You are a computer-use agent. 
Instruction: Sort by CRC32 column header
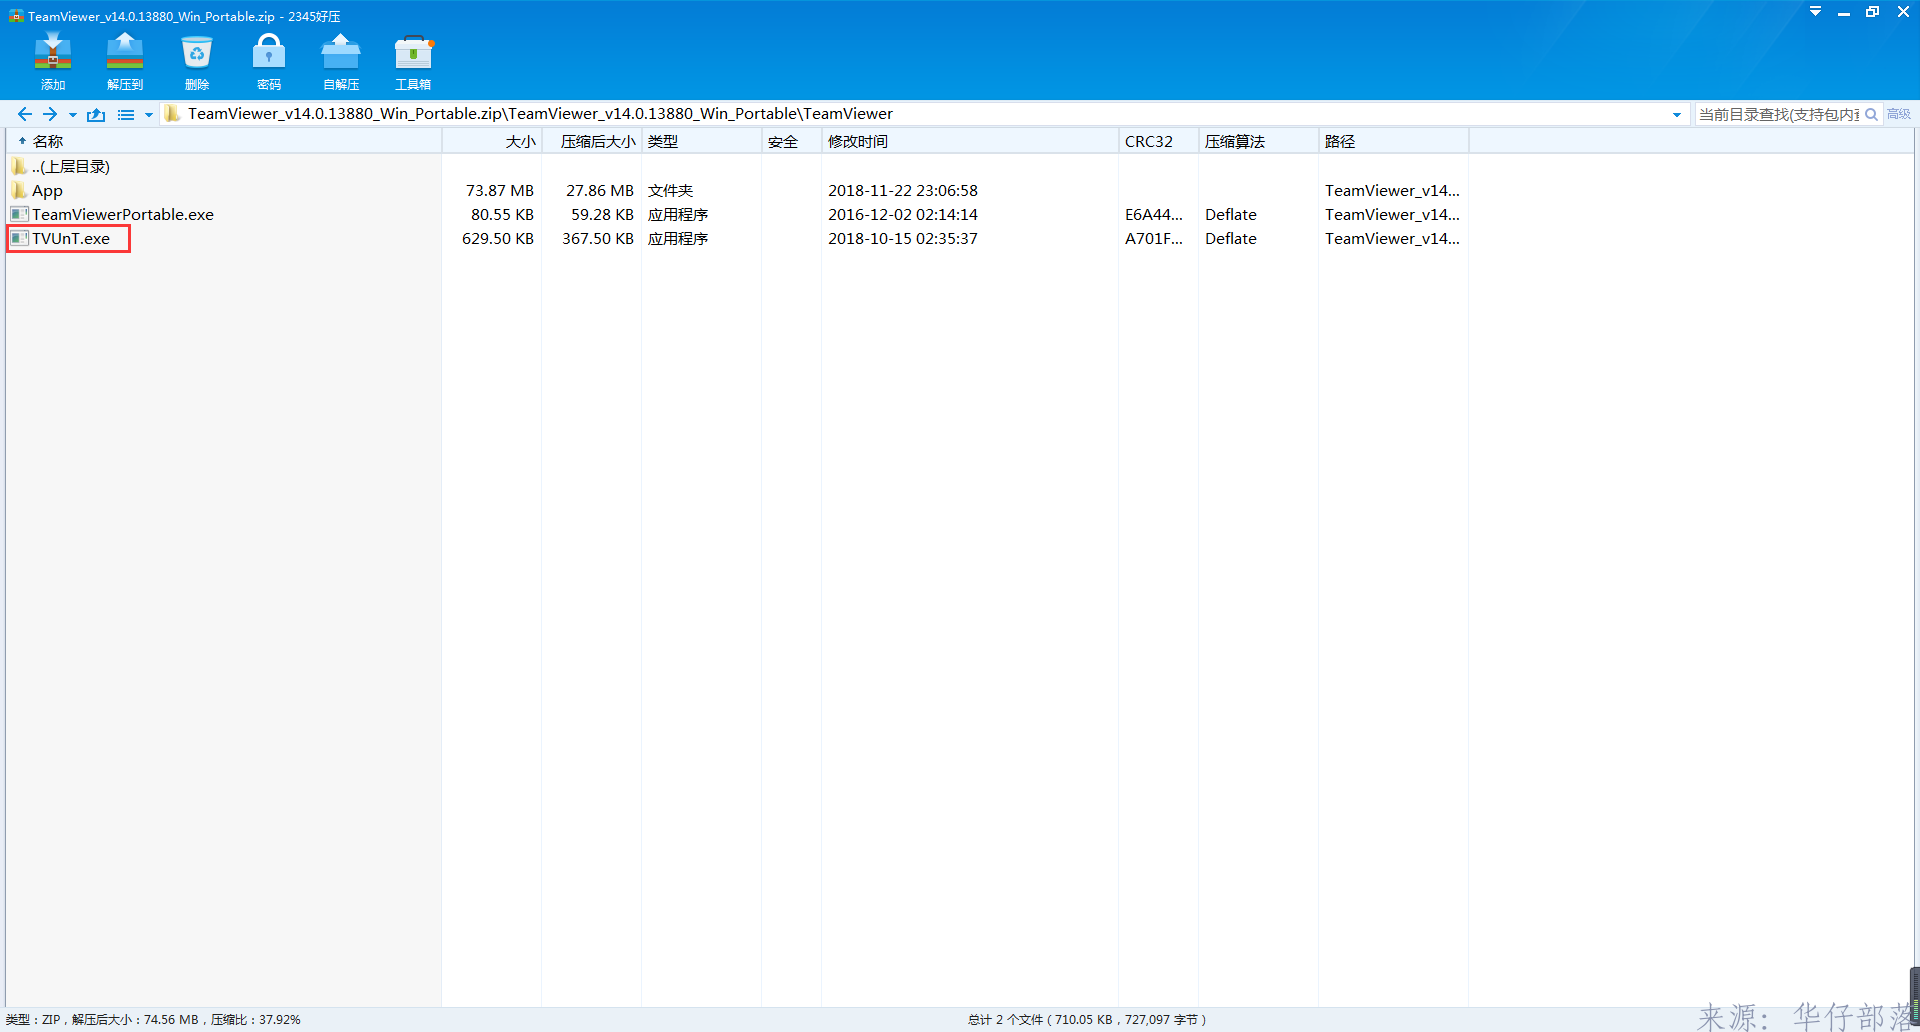point(1158,141)
